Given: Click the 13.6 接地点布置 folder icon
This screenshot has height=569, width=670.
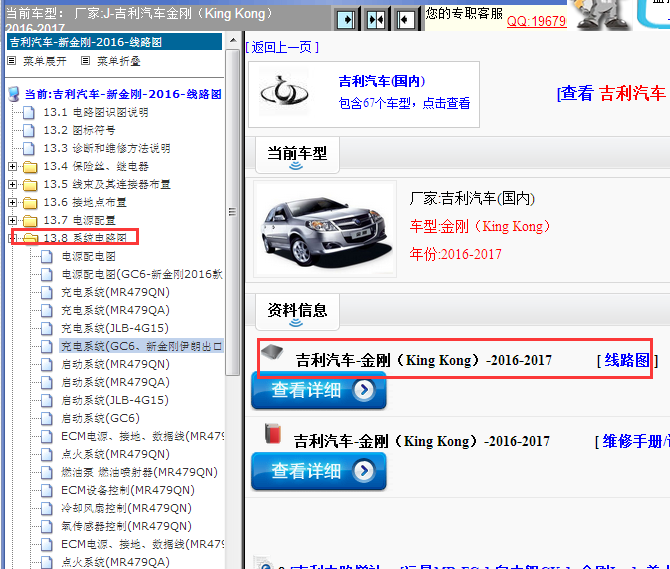Looking at the screenshot, I should point(30,202).
